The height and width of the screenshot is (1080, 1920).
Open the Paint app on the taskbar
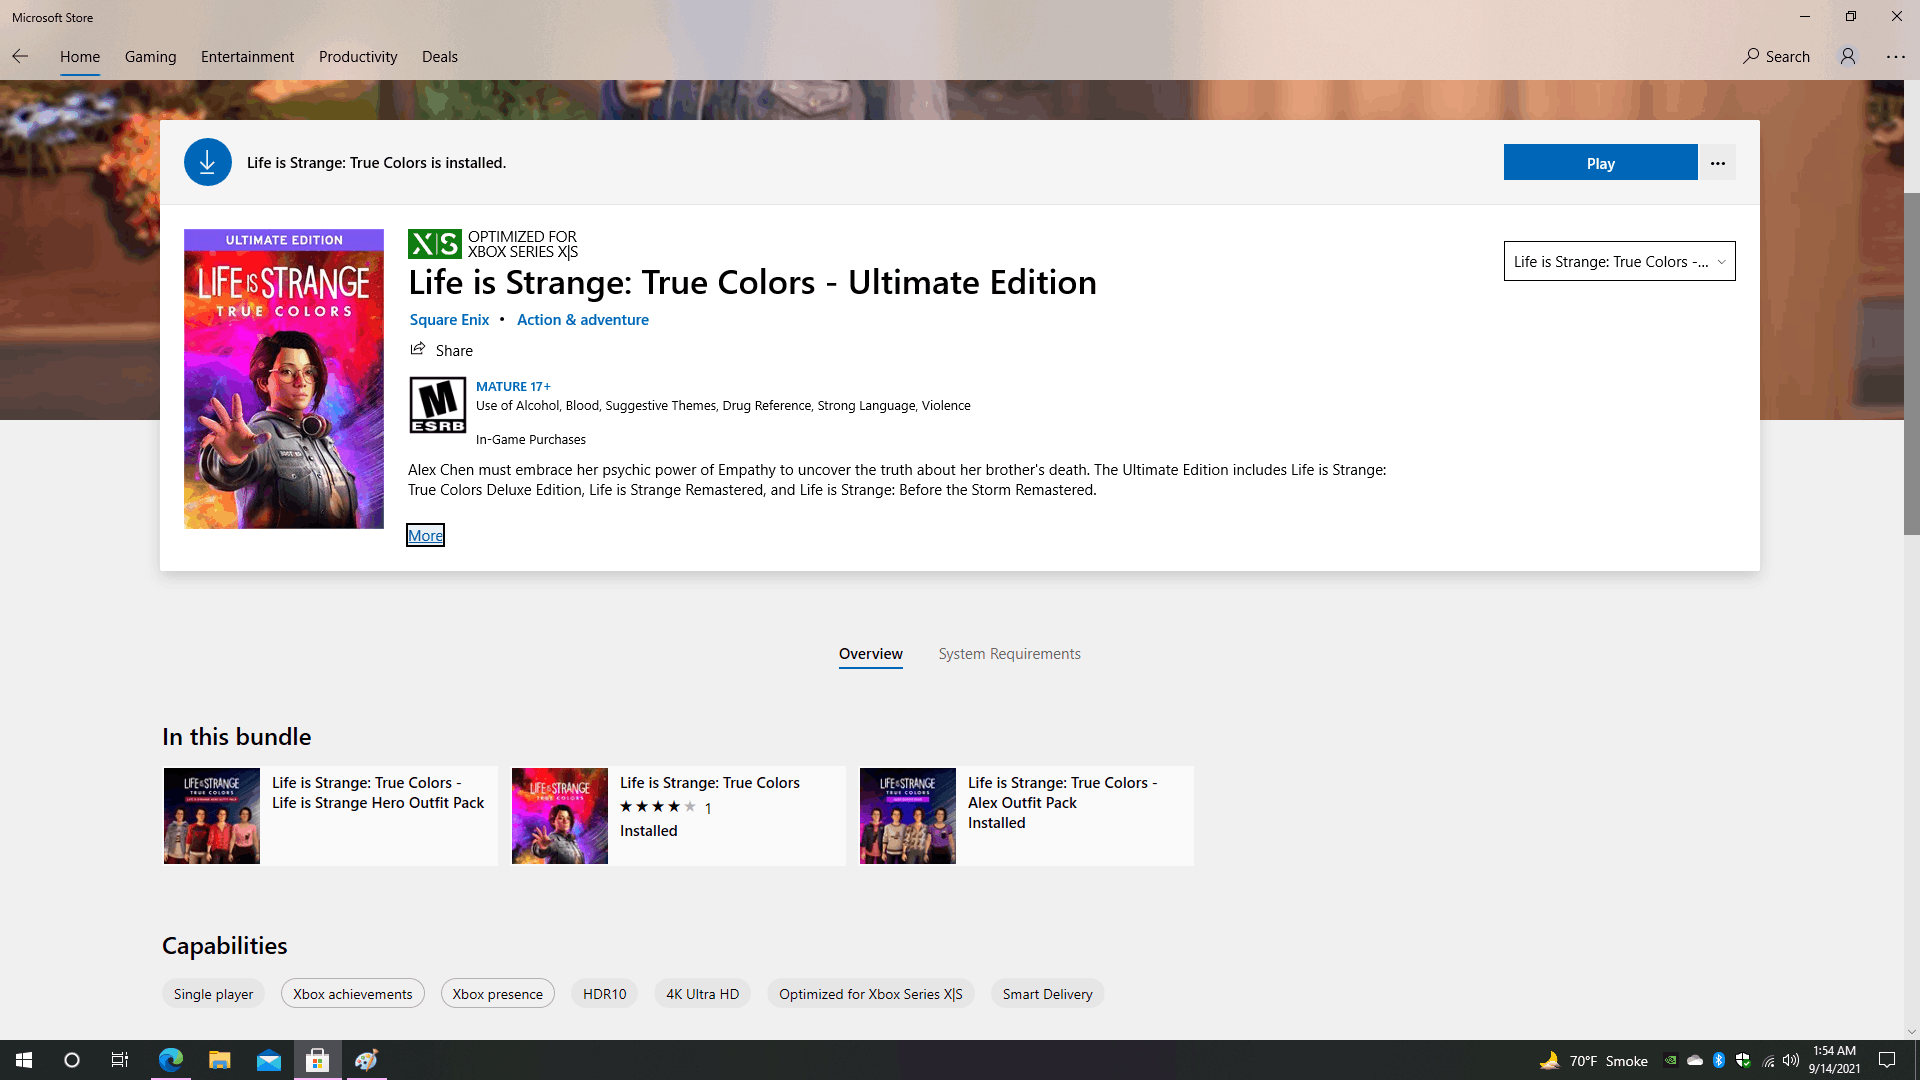pos(366,1060)
